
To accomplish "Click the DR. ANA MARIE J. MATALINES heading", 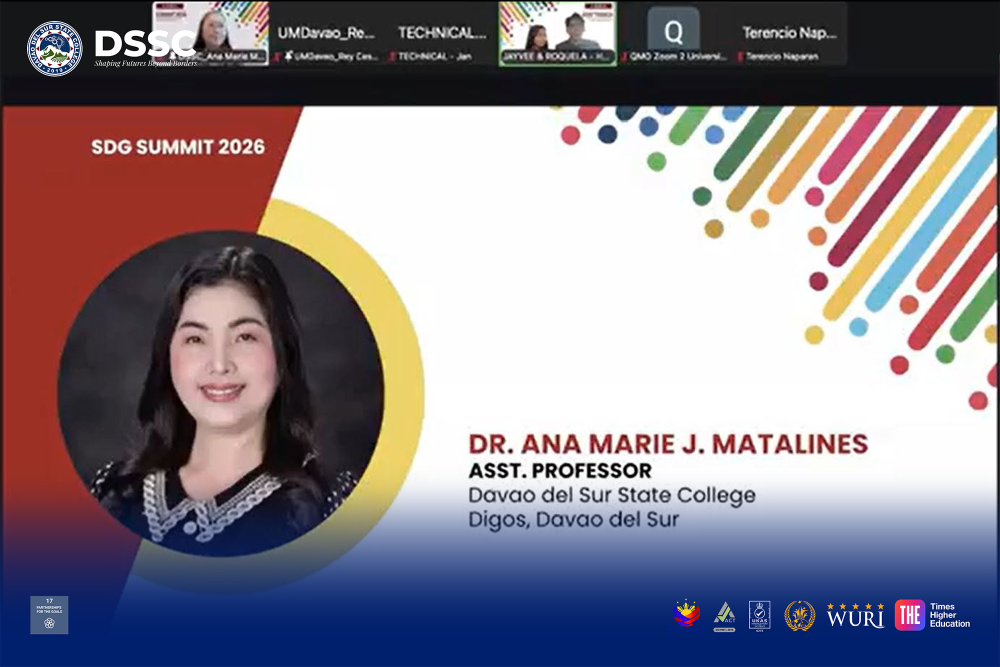I will (x=668, y=444).
